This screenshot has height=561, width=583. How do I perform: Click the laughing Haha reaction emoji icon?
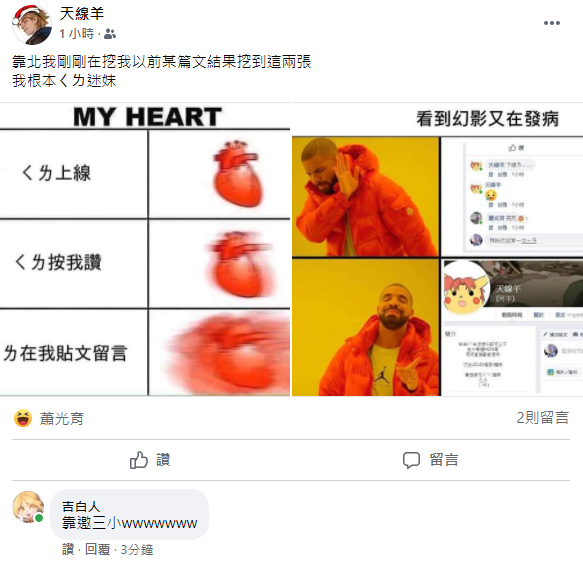coord(23,418)
